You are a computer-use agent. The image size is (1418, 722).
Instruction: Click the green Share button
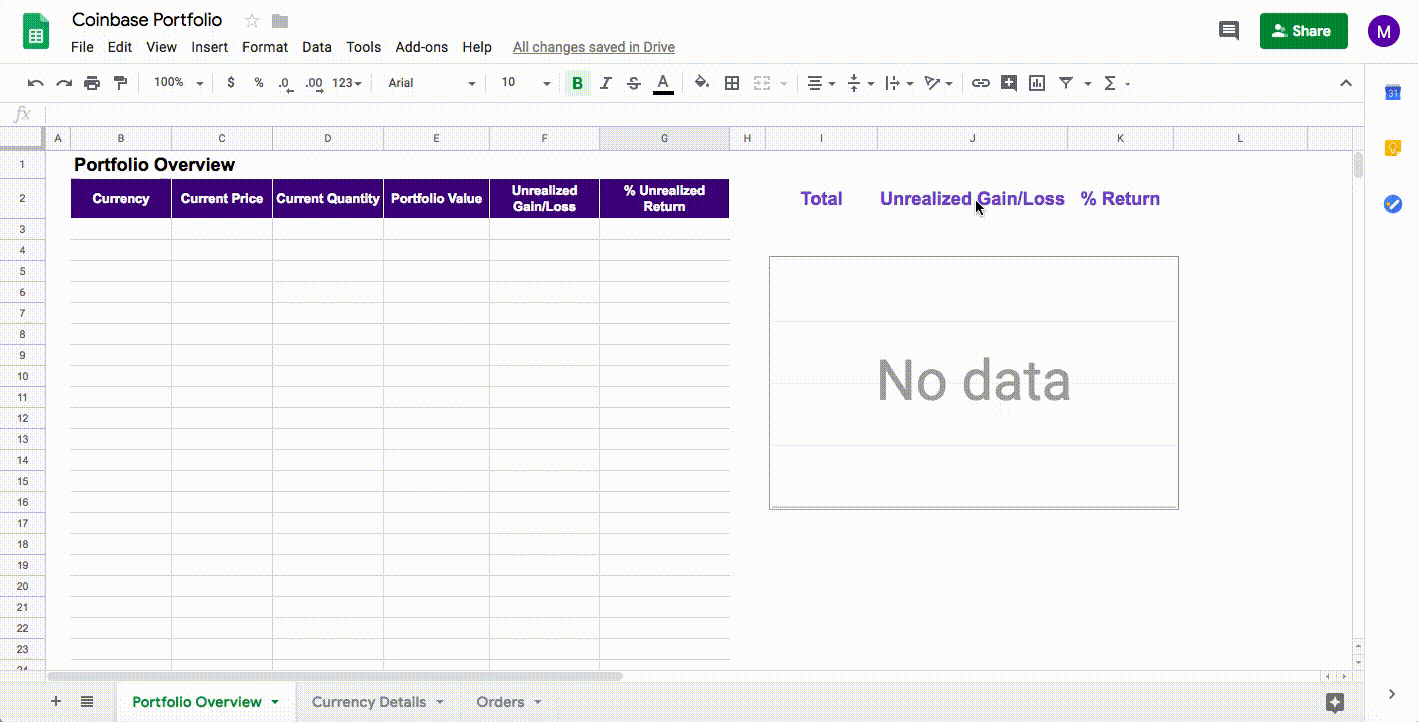point(1303,31)
